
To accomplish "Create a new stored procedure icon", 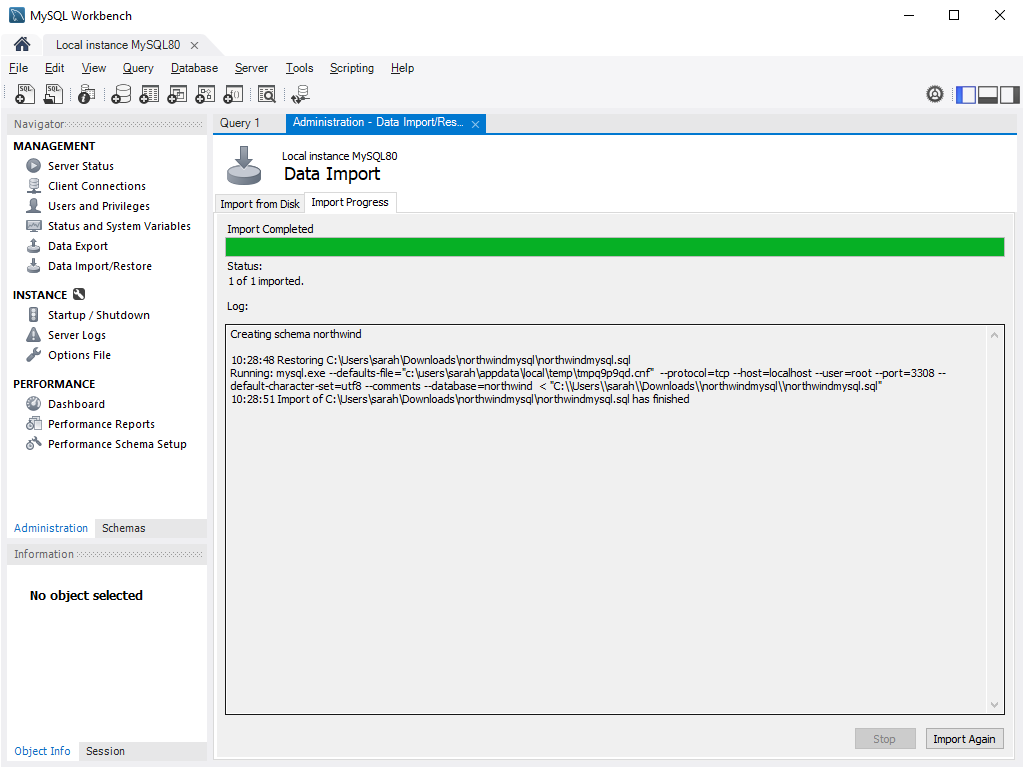I will click(x=205, y=95).
